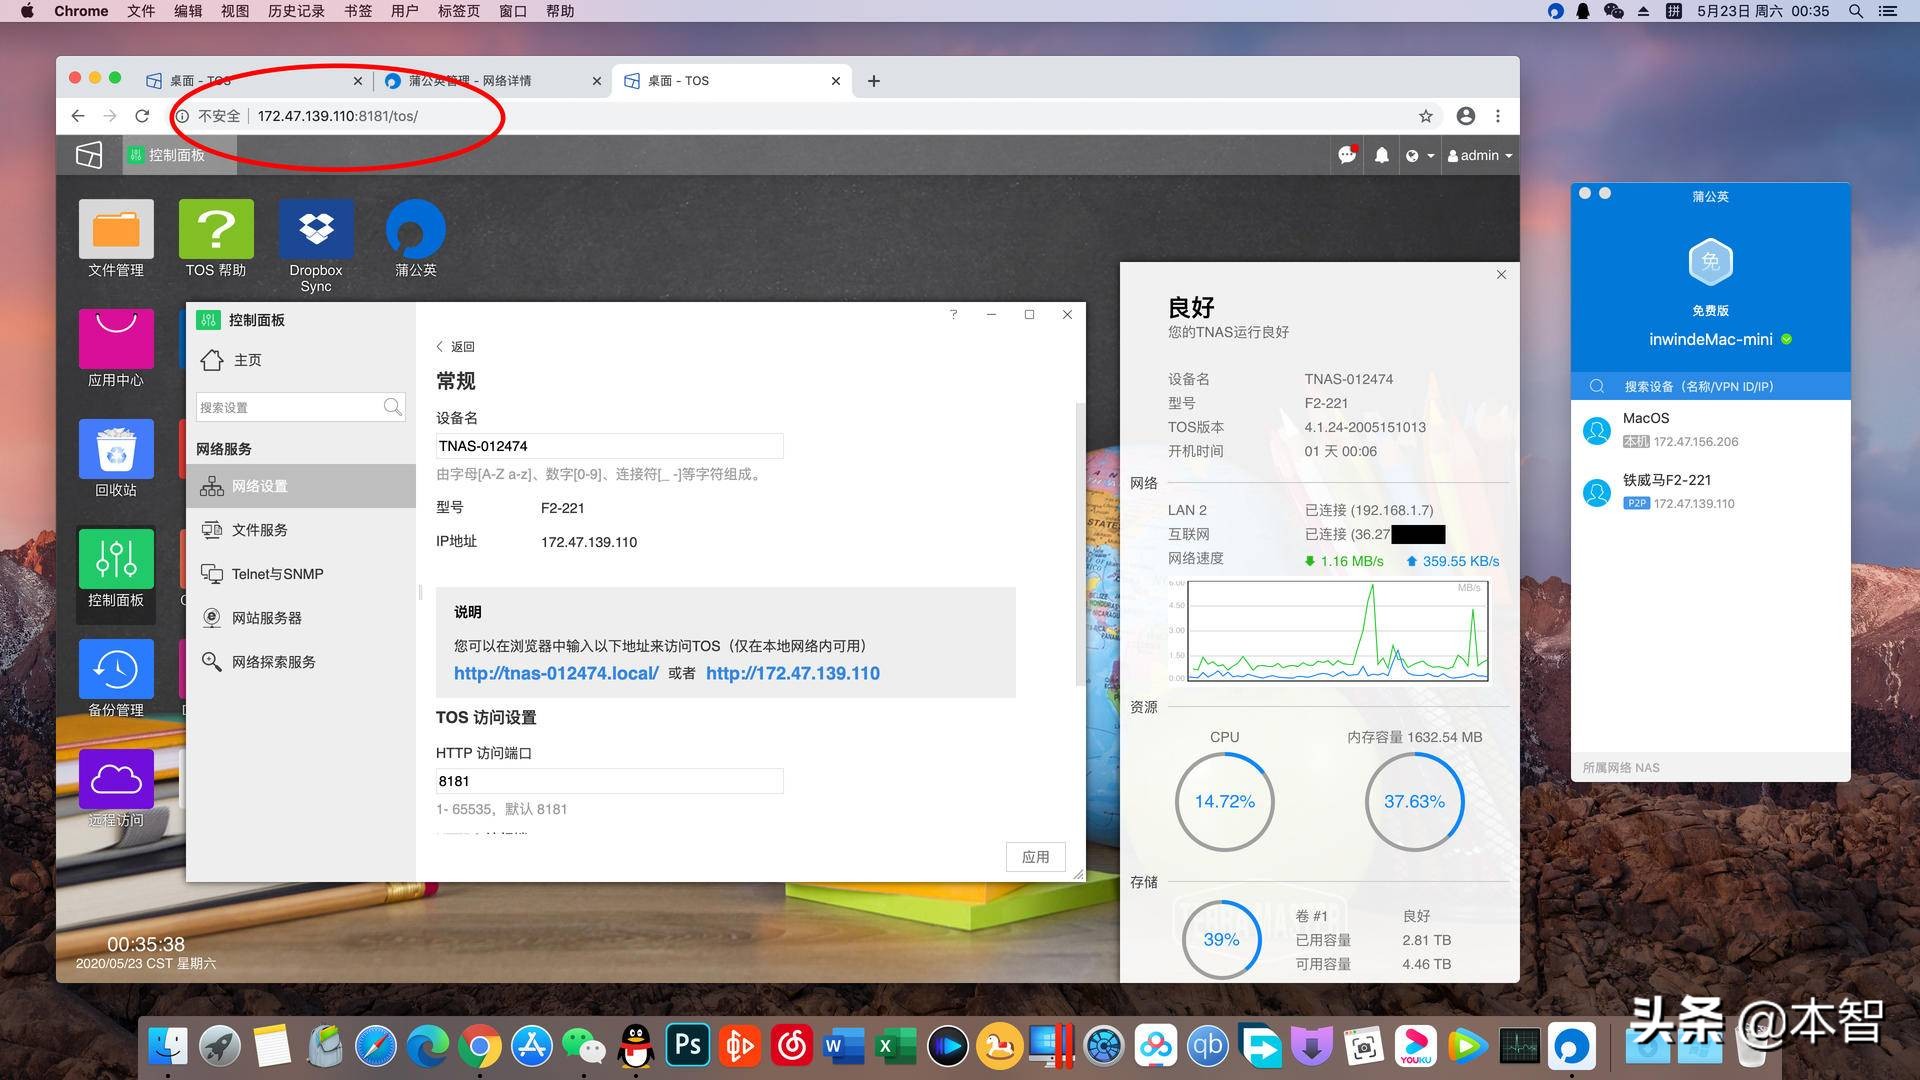
Task: Open the admin account dropdown
Action: click(1479, 155)
